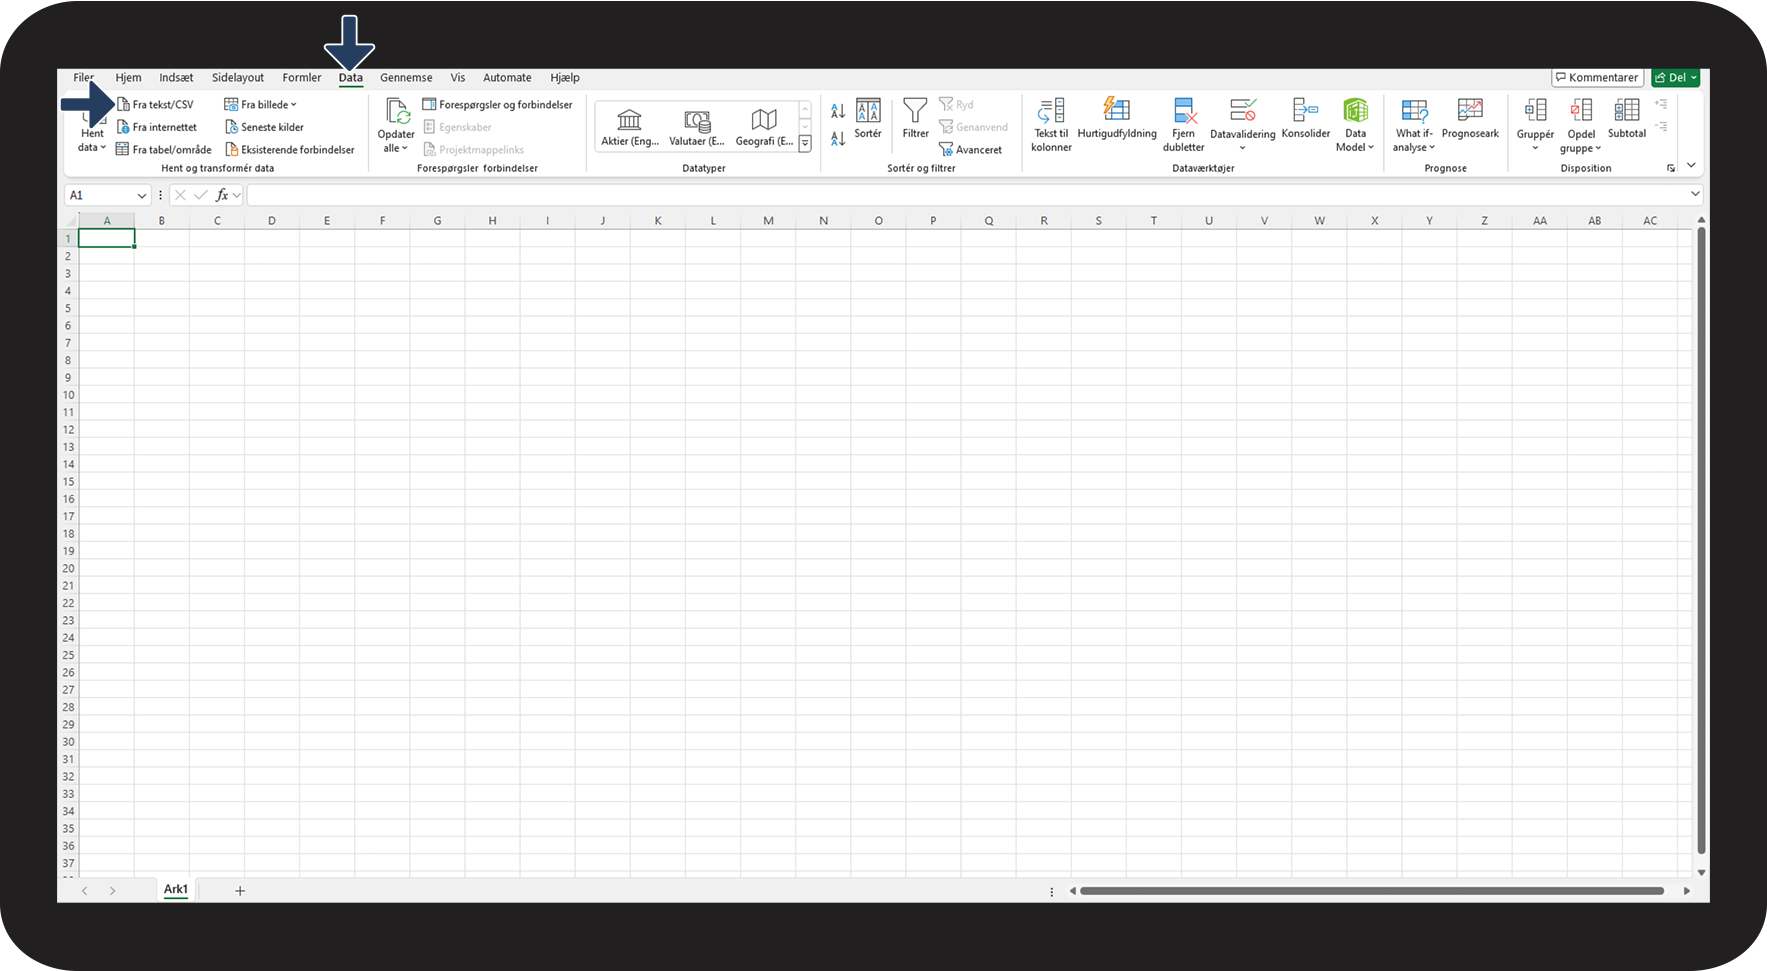Click the horizontal scrollbar thumb

[1372, 891]
